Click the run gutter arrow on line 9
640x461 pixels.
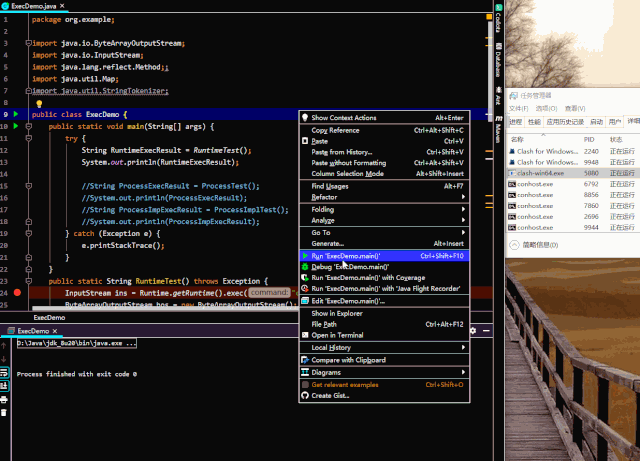tap(16, 114)
